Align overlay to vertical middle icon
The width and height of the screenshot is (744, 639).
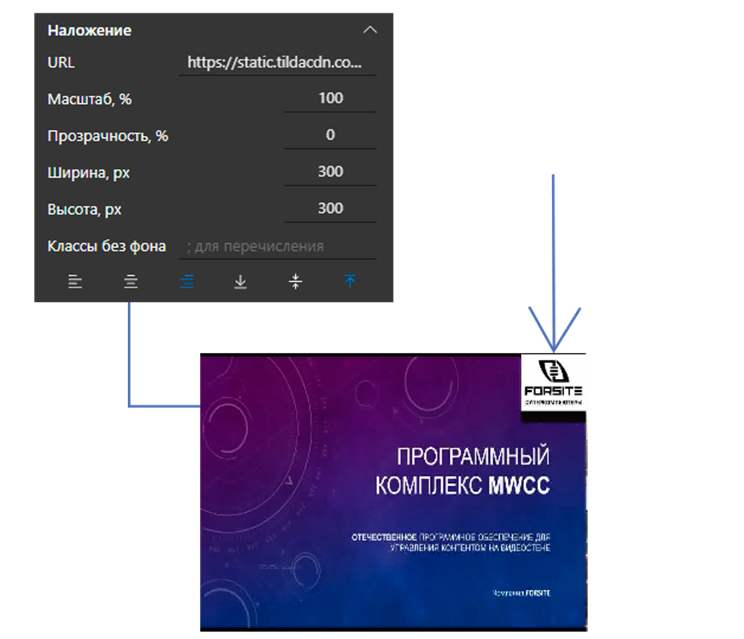click(x=295, y=281)
